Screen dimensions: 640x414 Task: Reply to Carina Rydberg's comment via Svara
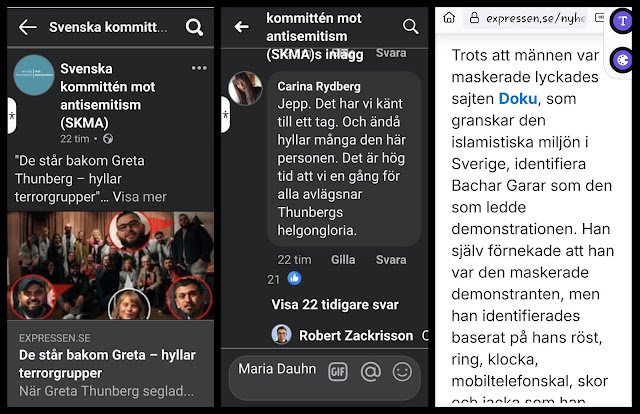(391, 260)
